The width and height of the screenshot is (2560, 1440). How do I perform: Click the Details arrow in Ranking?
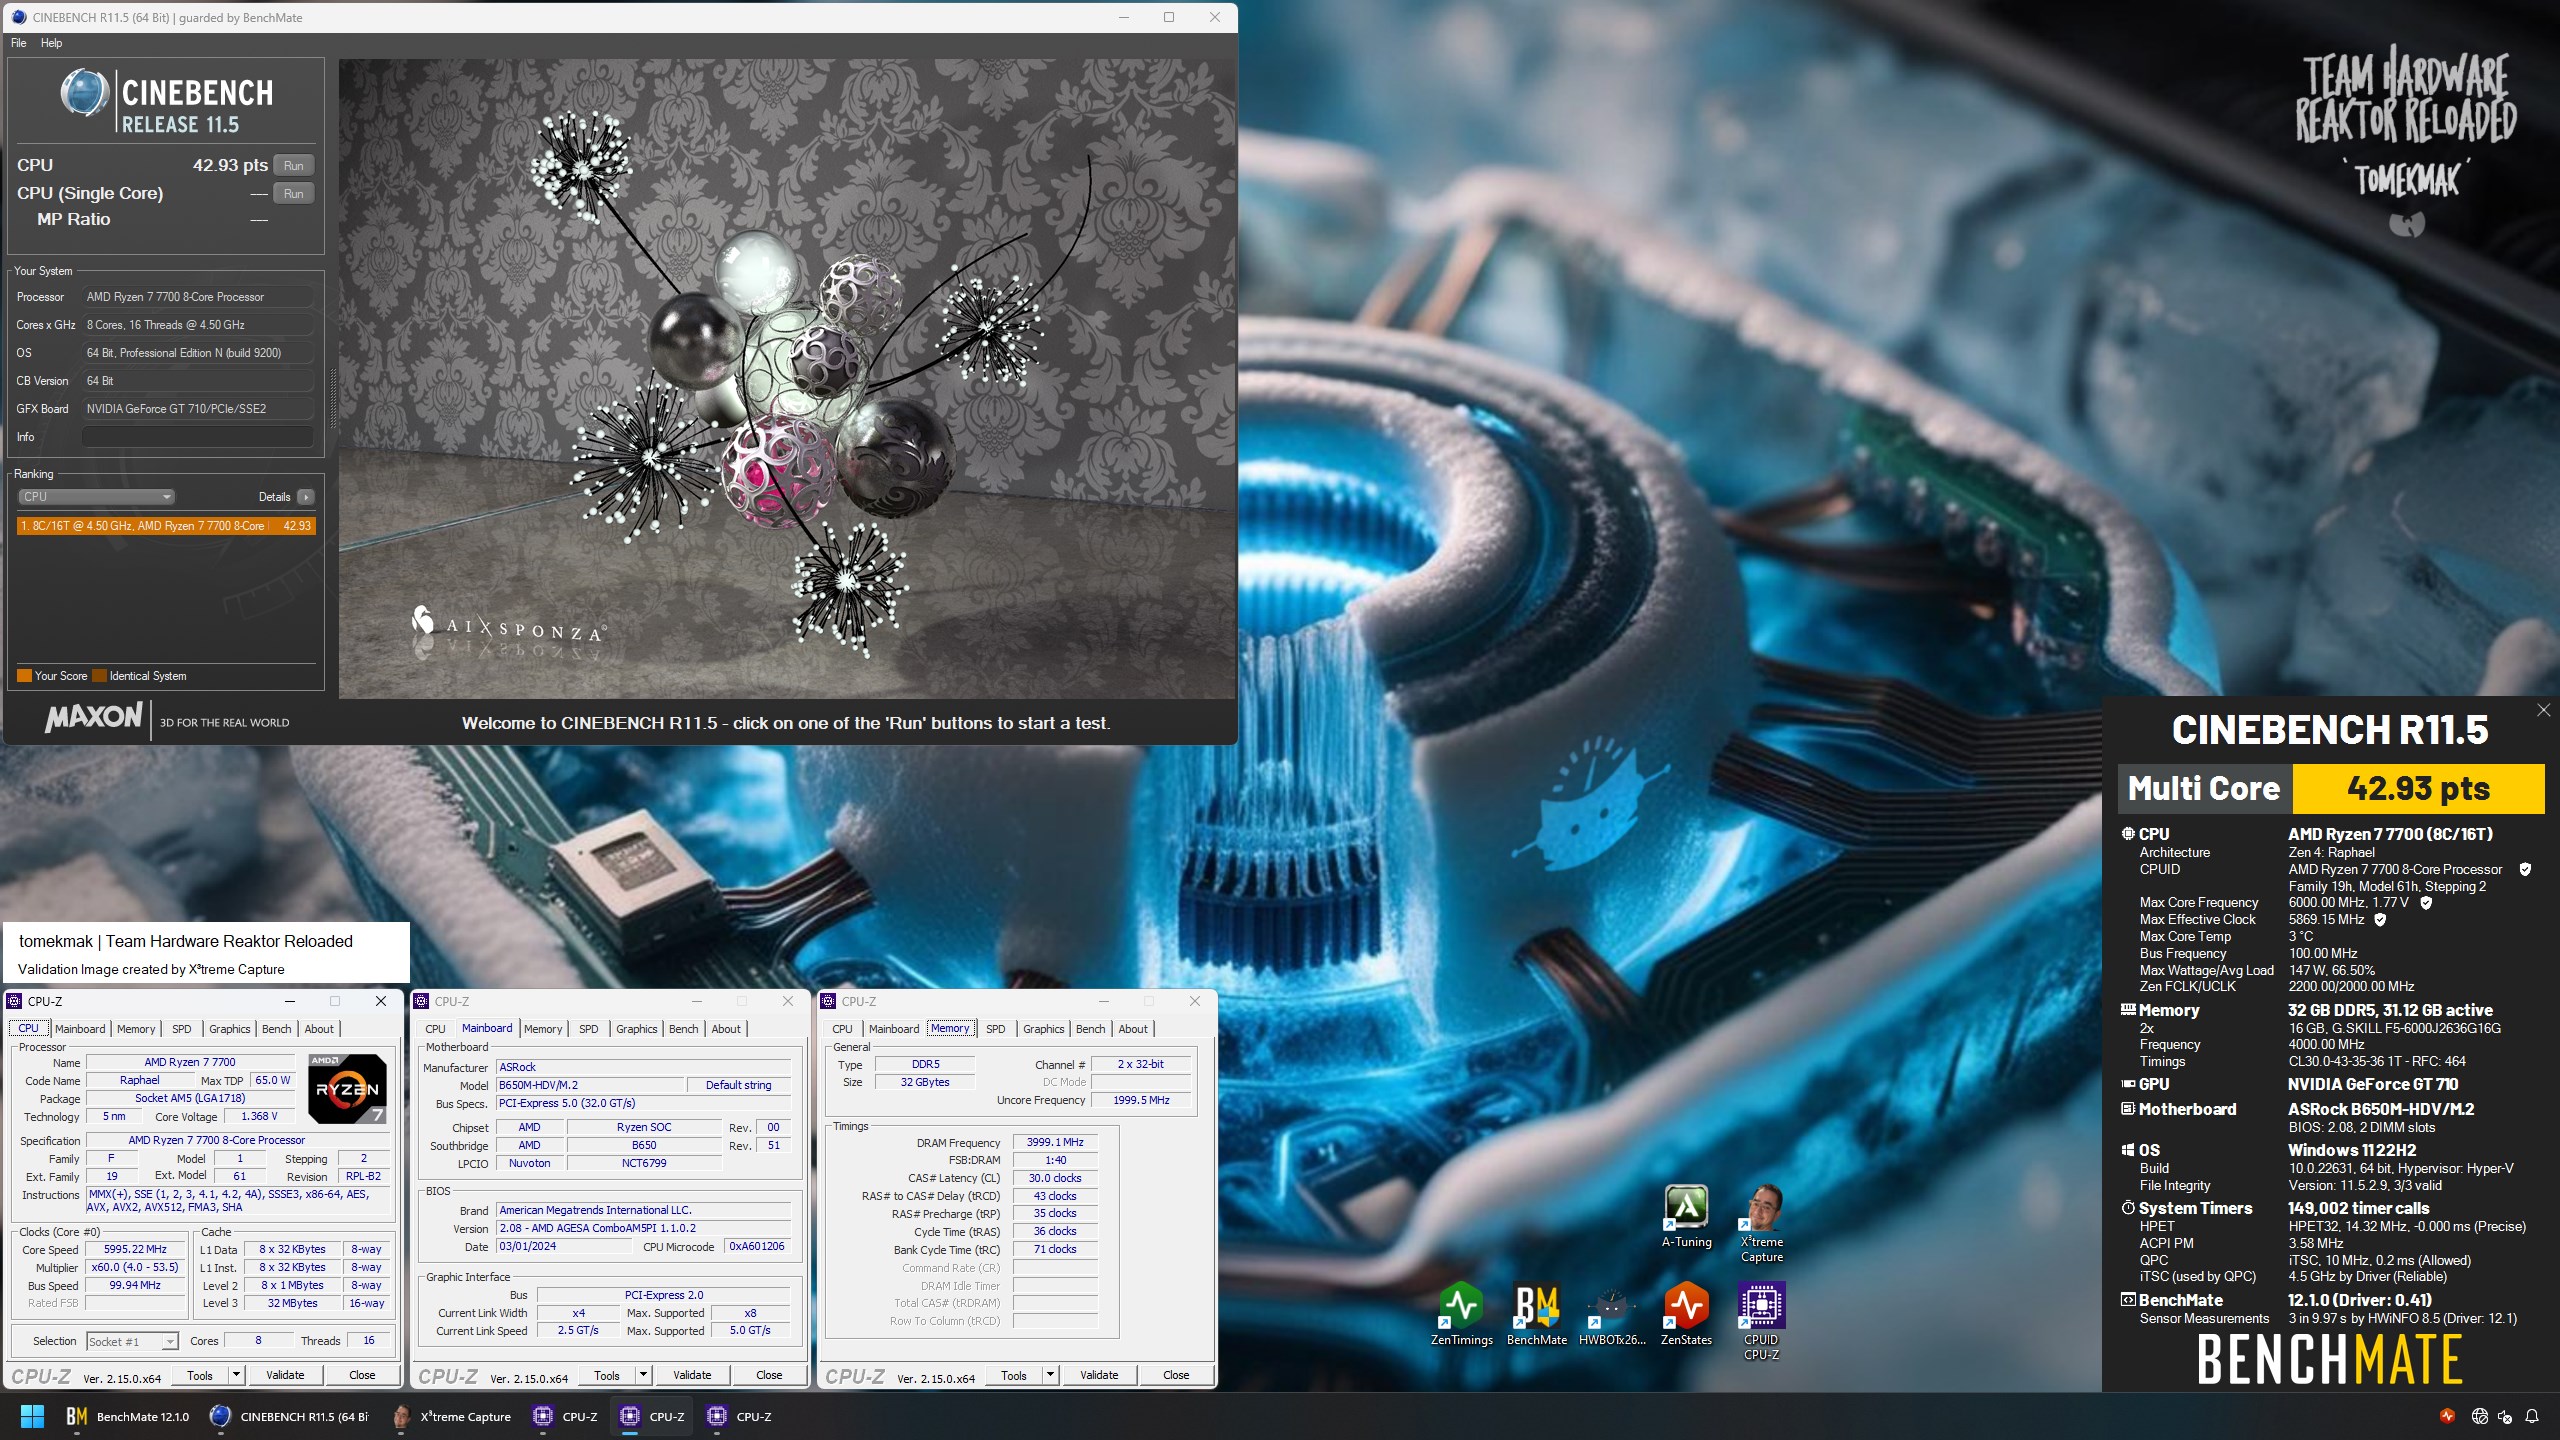pos(305,497)
